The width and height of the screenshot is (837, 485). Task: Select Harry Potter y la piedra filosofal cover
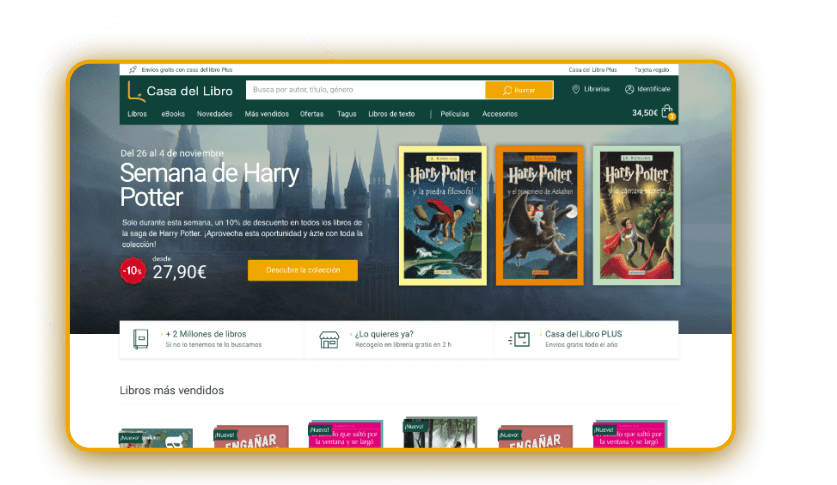(x=442, y=215)
